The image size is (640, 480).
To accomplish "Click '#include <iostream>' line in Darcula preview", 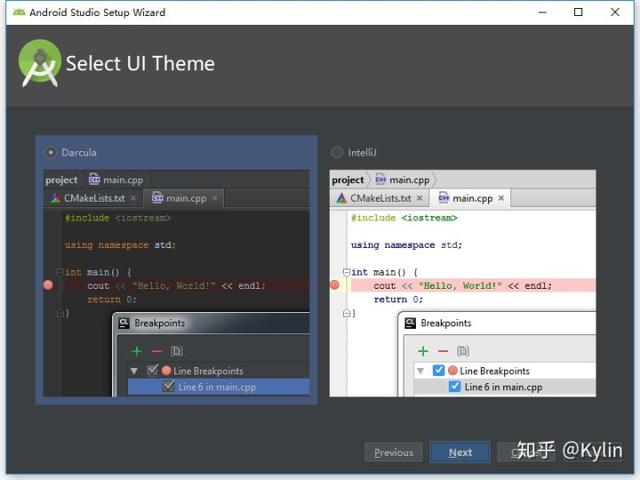I will pyautogui.click(x=118, y=218).
